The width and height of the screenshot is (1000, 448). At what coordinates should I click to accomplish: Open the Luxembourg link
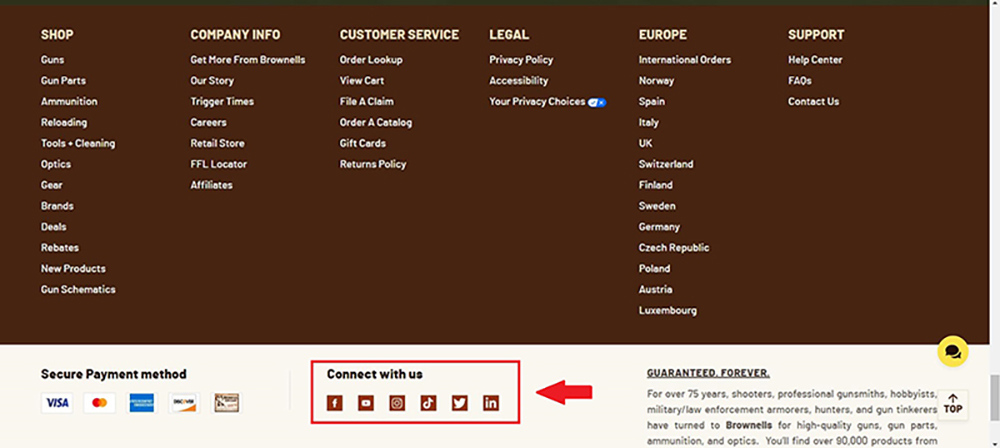click(668, 311)
